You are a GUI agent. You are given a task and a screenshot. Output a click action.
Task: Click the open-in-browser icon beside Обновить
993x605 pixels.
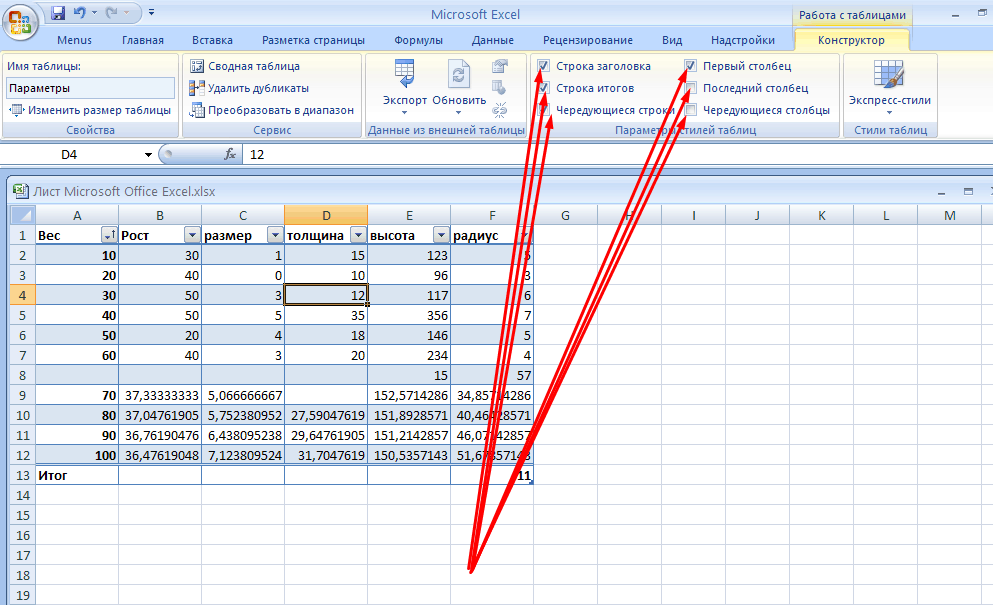click(x=500, y=88)
